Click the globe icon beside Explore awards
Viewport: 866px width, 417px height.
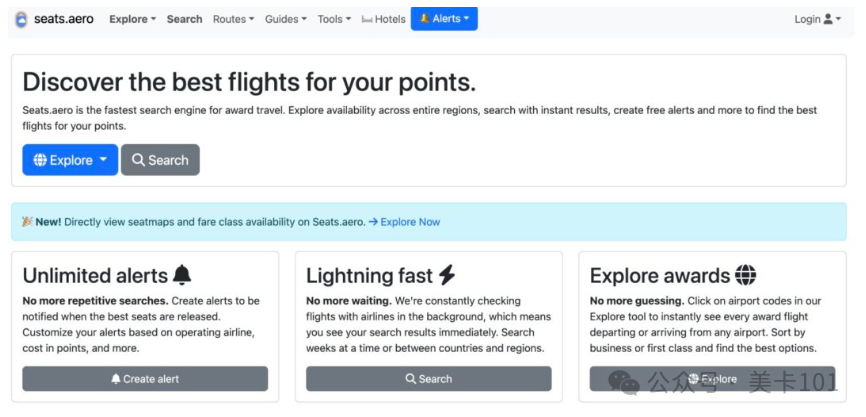[746, 275]
